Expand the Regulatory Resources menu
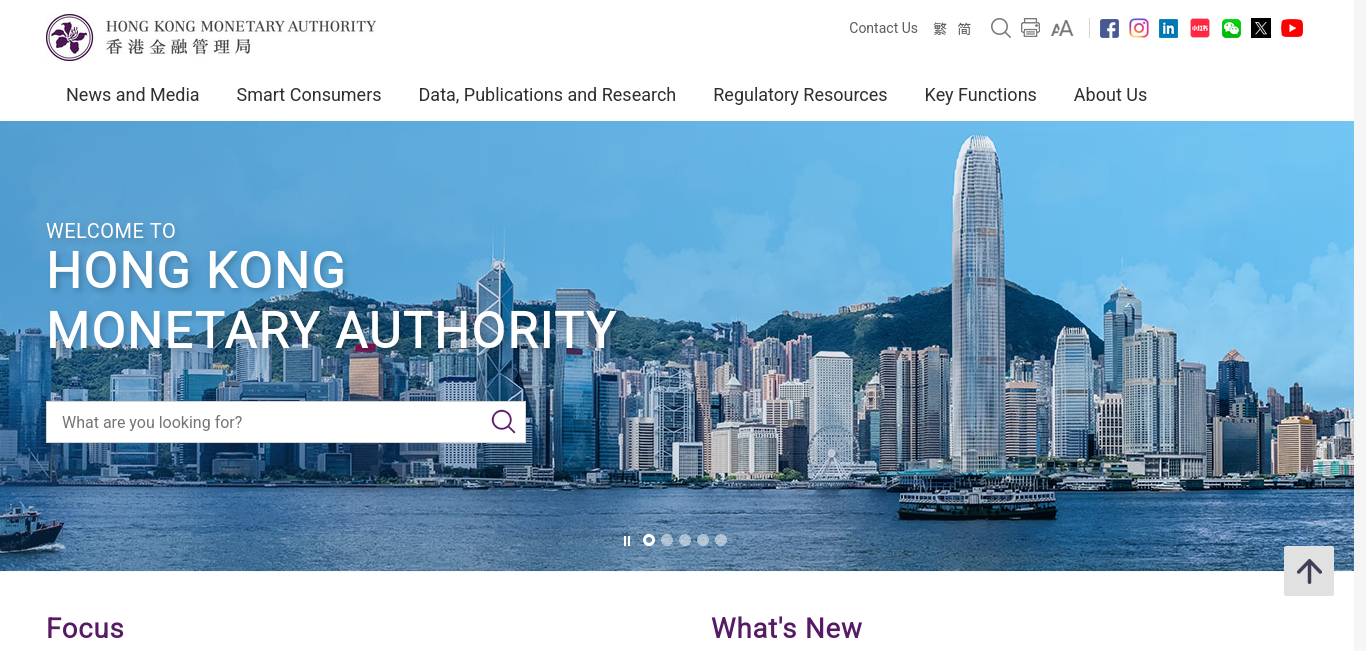Viewport: 1366px width, 651px height. (800, 95)
